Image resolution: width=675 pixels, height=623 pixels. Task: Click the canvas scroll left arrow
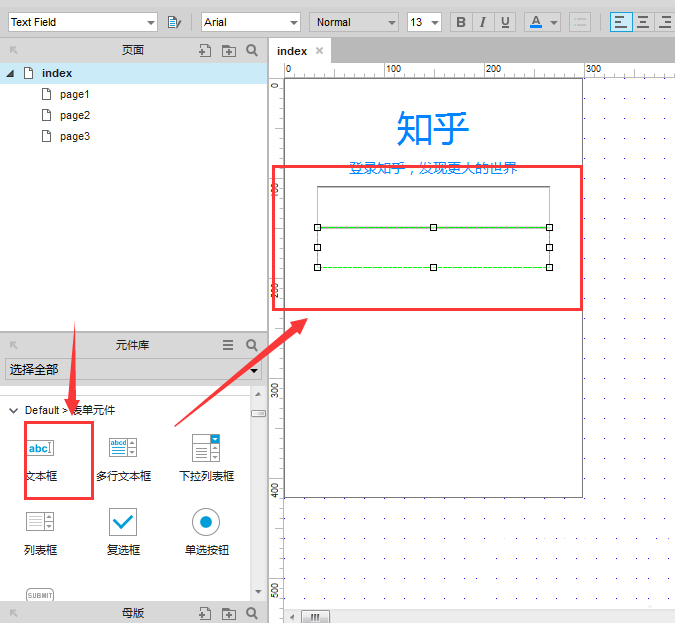(x=292, y=617)
